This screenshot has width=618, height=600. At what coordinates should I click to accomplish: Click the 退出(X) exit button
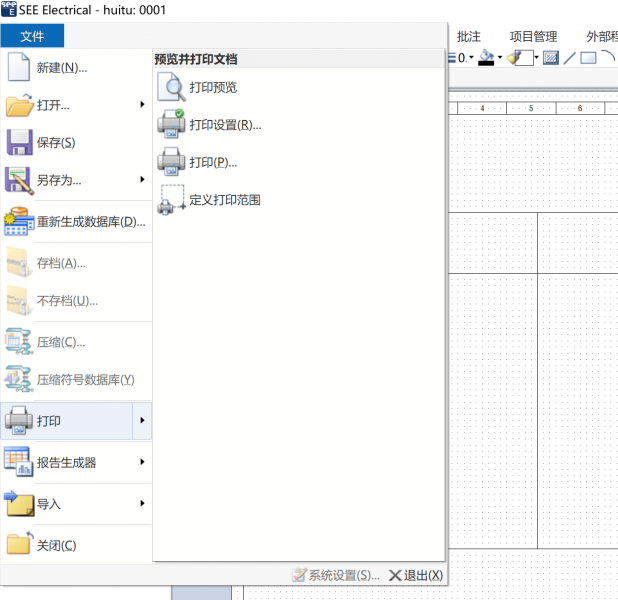(x=415, y=575)
